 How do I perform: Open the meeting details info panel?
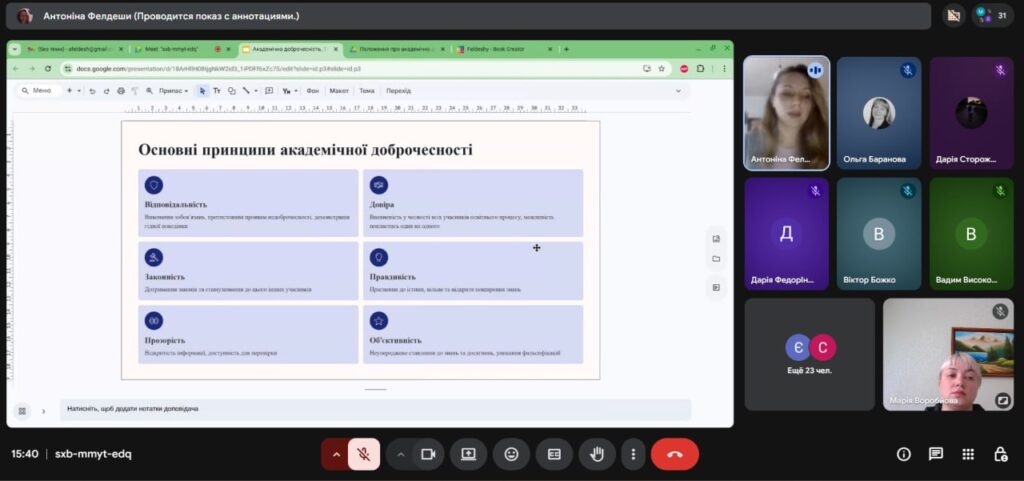(904, 454)
